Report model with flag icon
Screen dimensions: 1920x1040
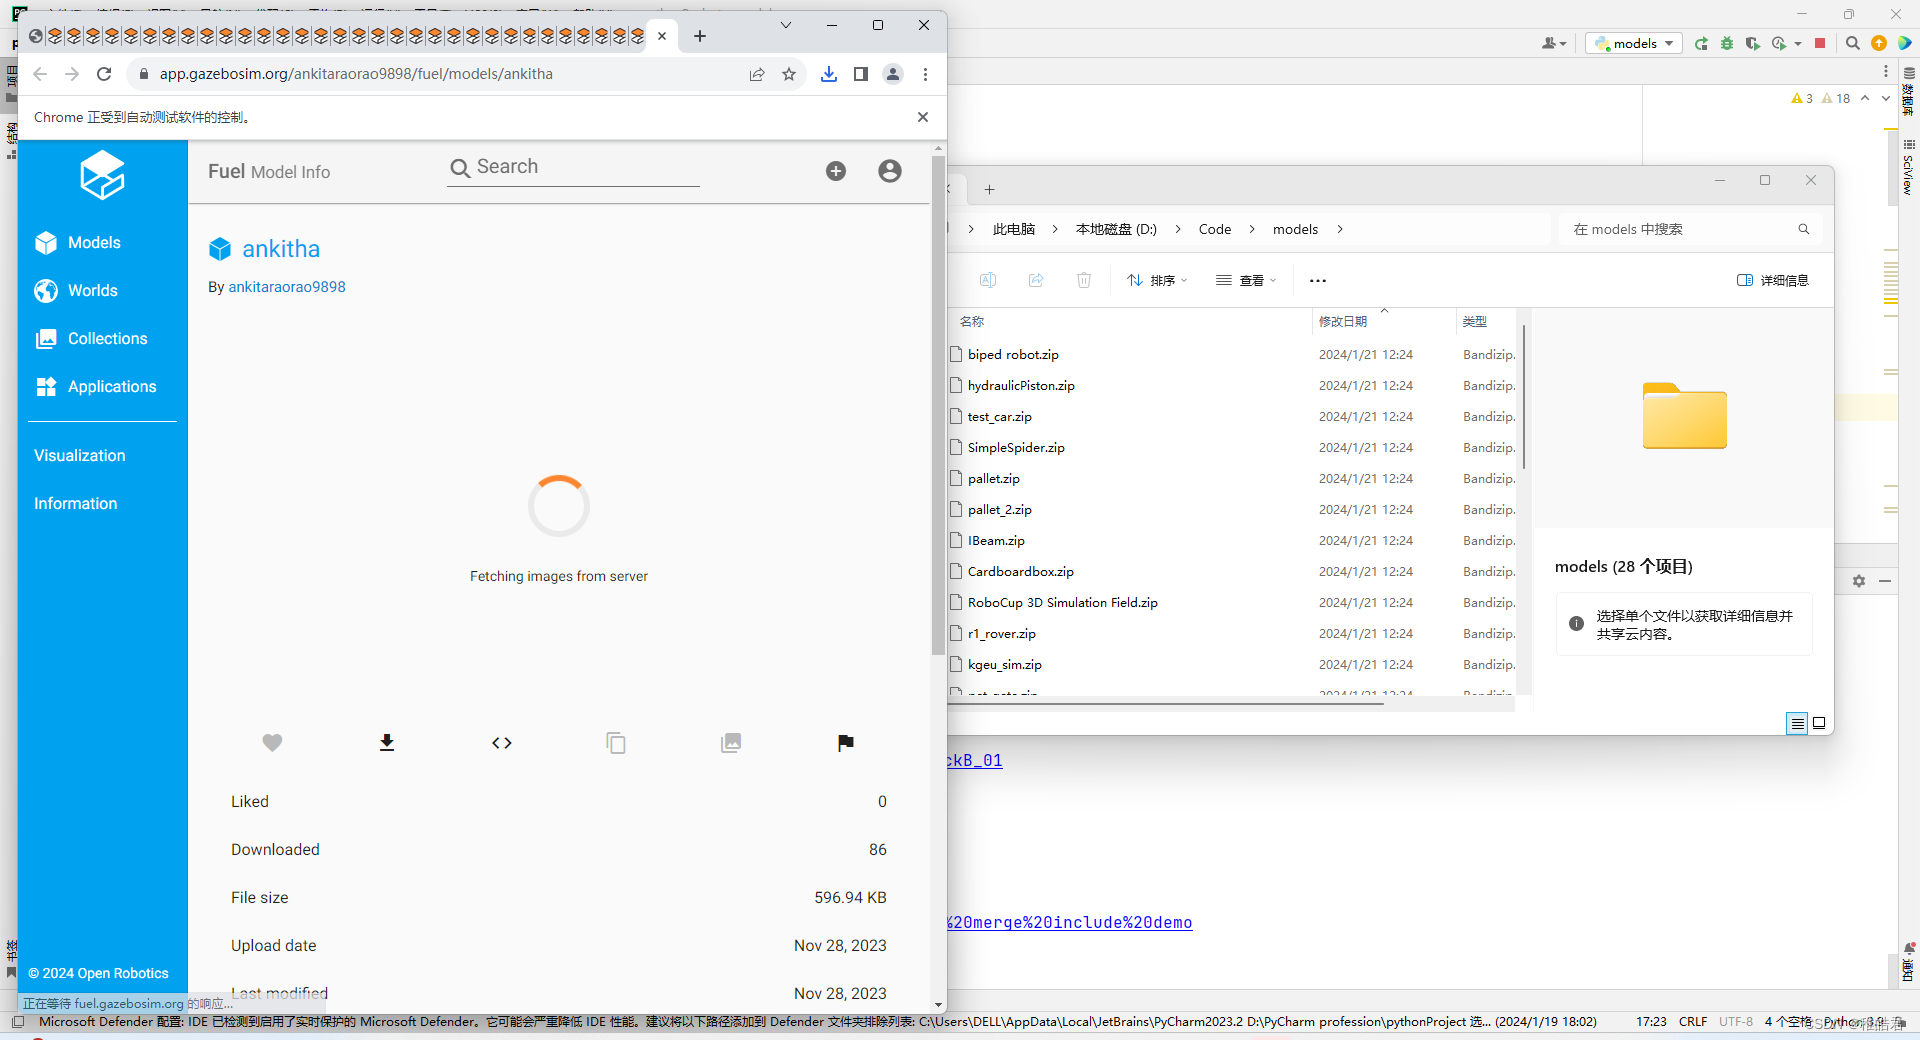pos(846,742)
